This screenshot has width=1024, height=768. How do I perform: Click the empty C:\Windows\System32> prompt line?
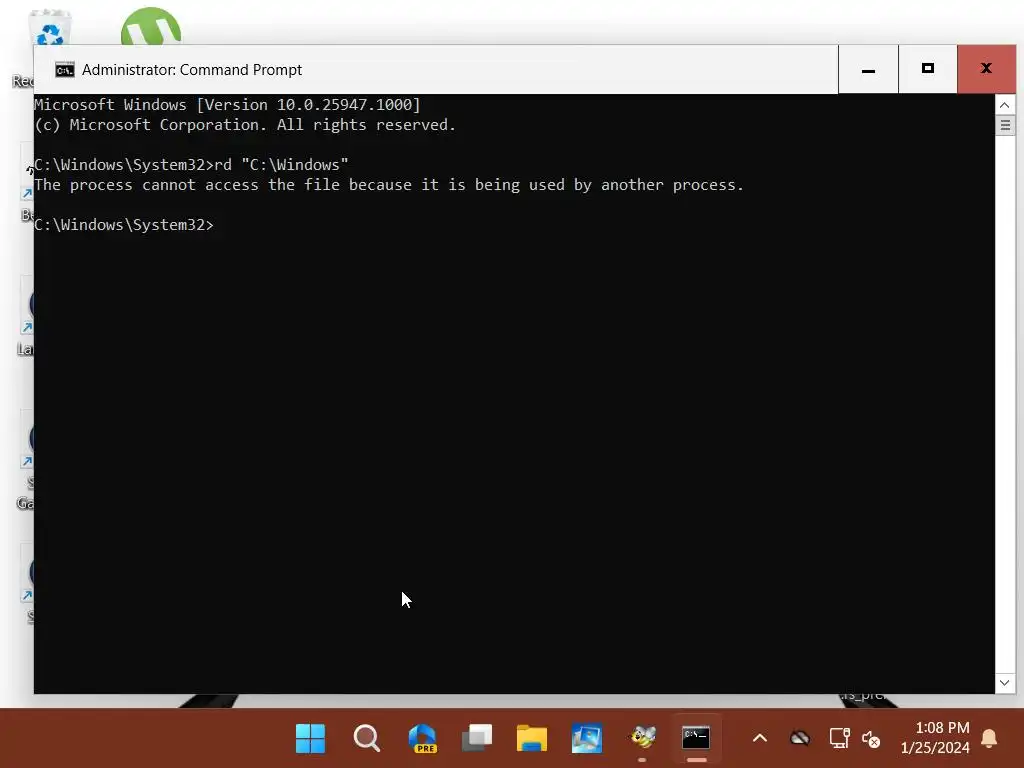(x=124, y=225)
